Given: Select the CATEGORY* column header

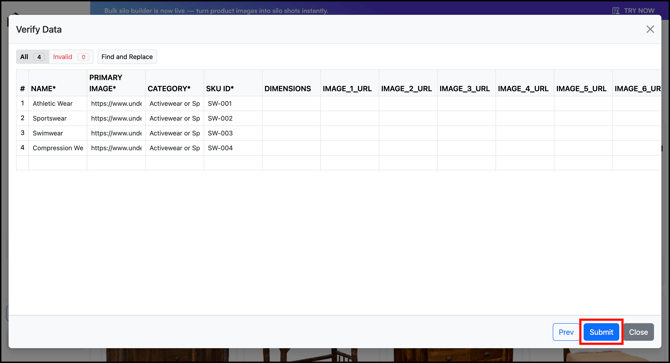Looking at the screenshot, I should tap(174, 83).
